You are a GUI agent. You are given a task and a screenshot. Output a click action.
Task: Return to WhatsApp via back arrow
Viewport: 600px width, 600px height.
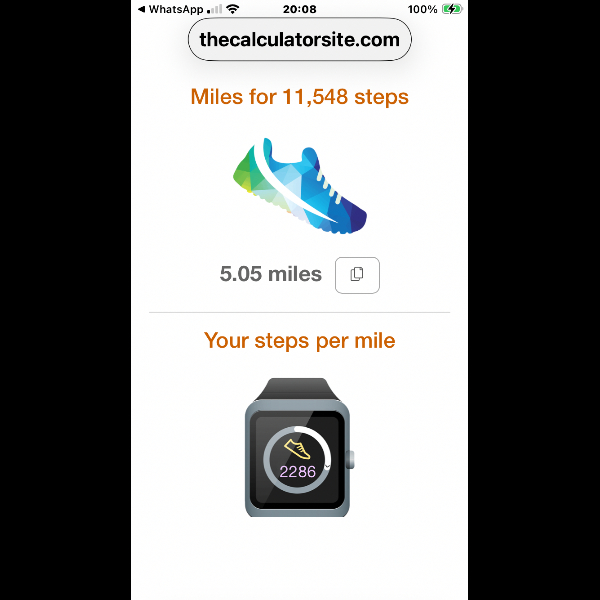pos(141,9)
